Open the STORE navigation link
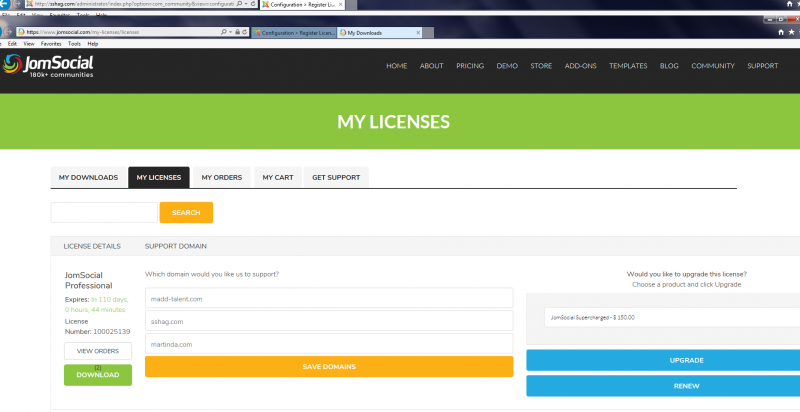The image size is (800, 412). point(541,66)
